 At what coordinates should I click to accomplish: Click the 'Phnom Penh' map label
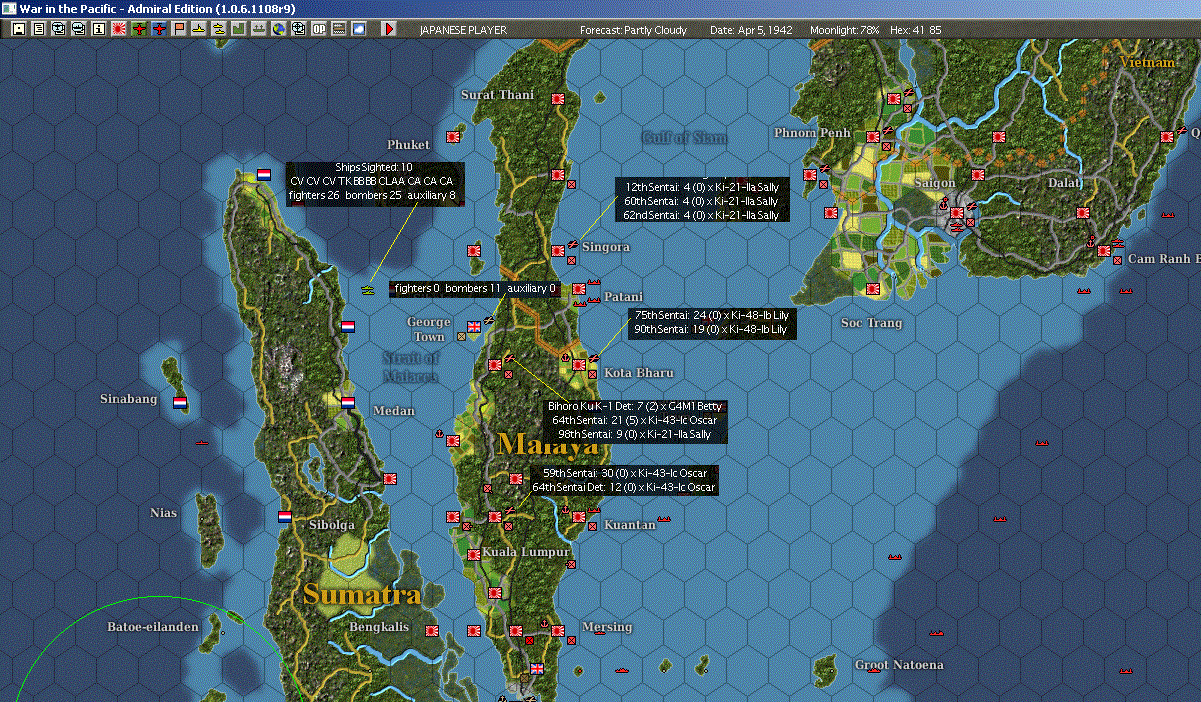tap(812, 133)
